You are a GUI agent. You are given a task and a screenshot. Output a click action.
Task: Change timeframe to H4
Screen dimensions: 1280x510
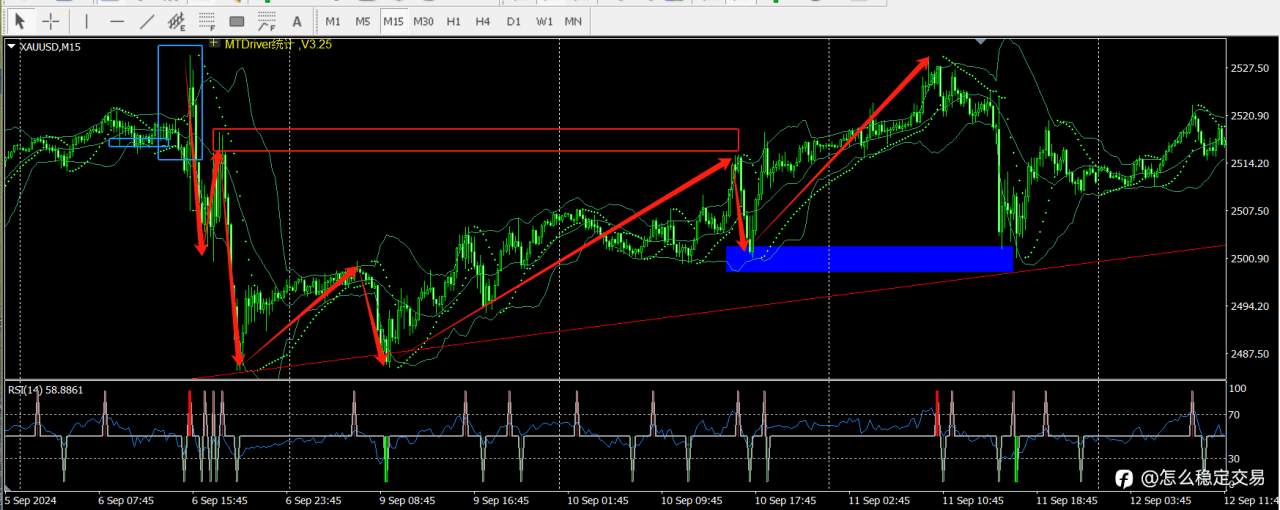coord(483,21)
